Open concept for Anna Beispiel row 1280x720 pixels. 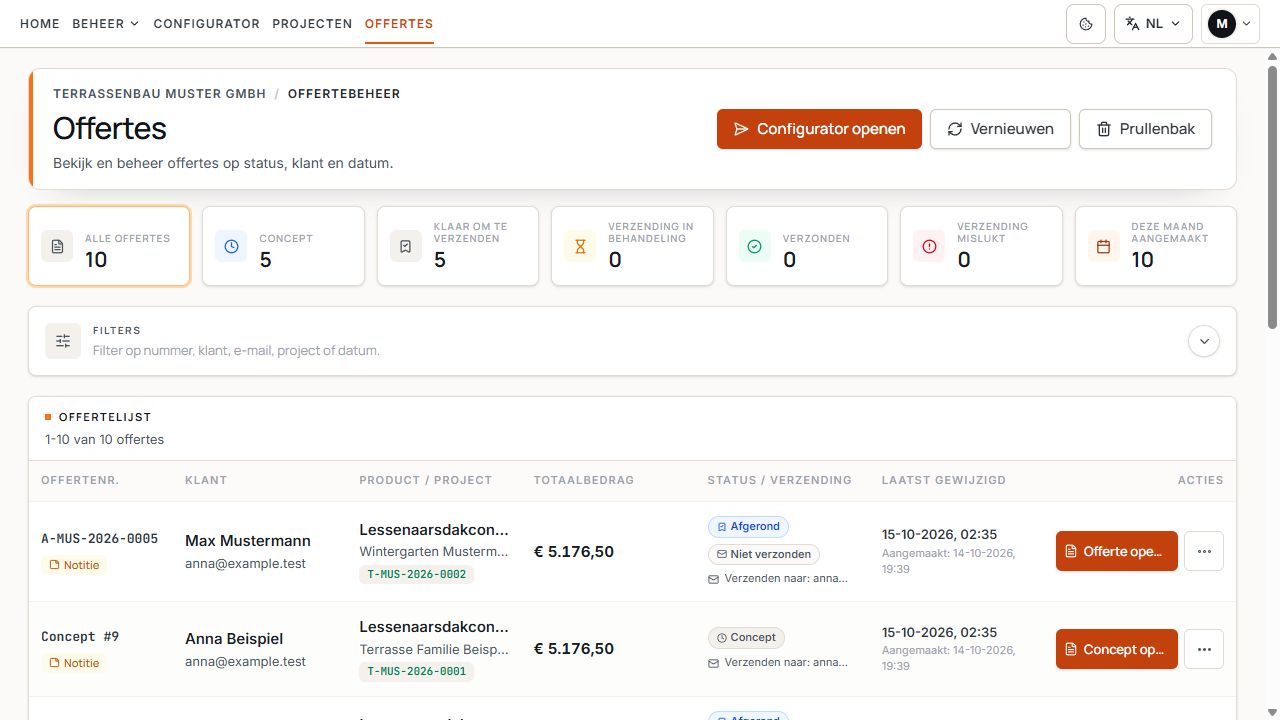click(1117, 649)
